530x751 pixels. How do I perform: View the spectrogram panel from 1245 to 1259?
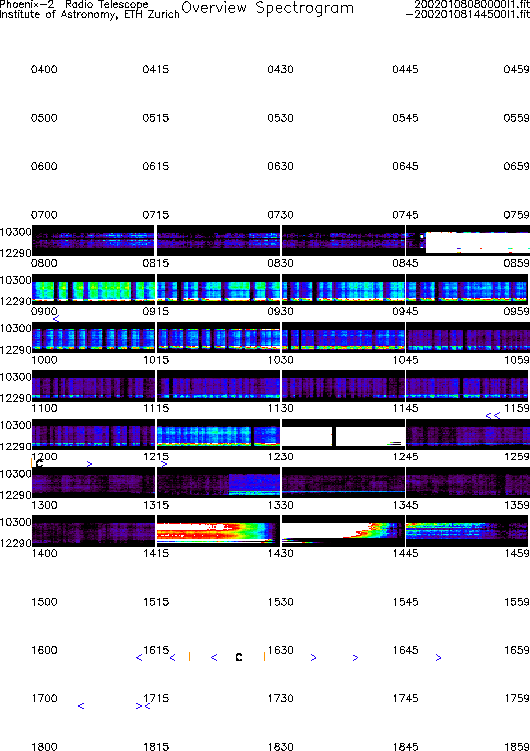pos(468,482)
